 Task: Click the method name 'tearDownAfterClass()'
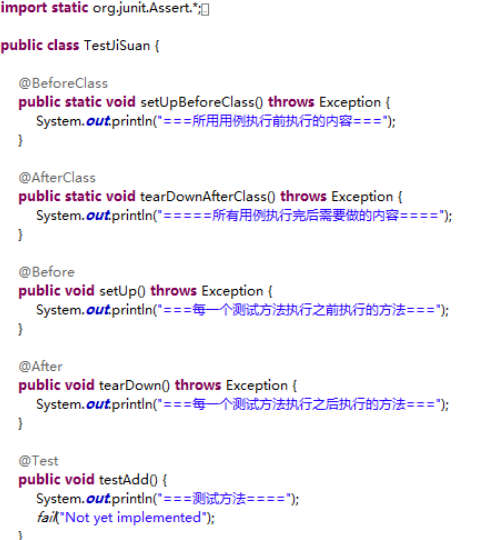[208, 197]
